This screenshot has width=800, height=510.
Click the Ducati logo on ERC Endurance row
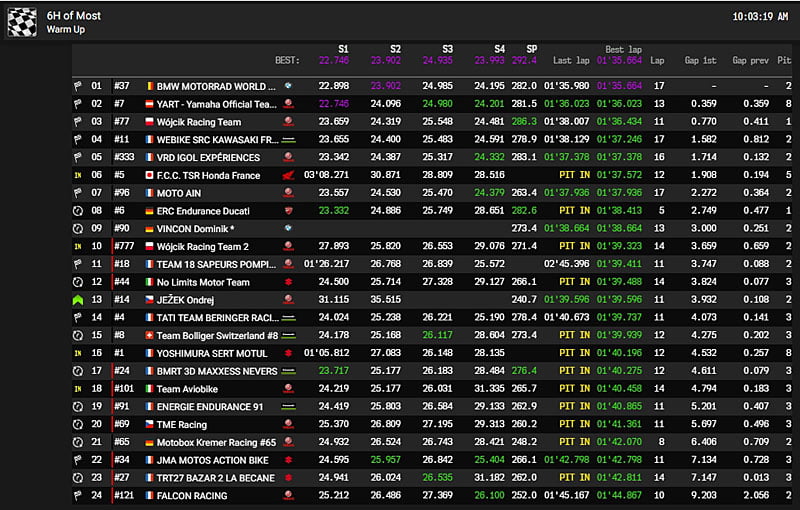click(x=288, y=211)
